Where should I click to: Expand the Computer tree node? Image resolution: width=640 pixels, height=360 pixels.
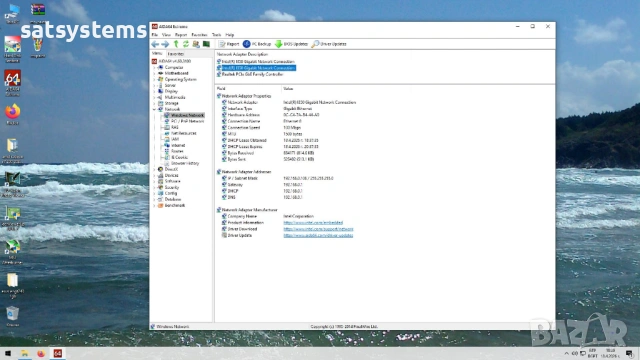tap(155, 67)
